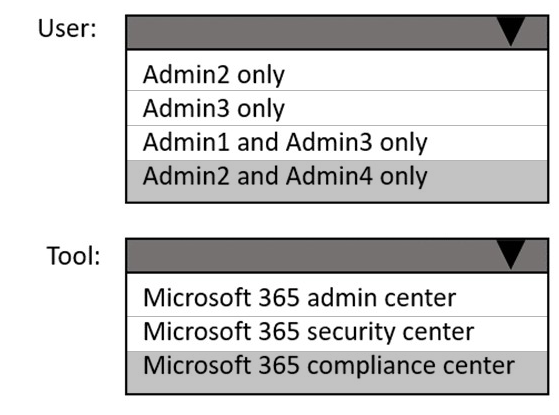The height and width of the screenshot is (415, 559).
Task: Choose highlighted "Admin2 and Admin4 only"
Action: [337, 181]
